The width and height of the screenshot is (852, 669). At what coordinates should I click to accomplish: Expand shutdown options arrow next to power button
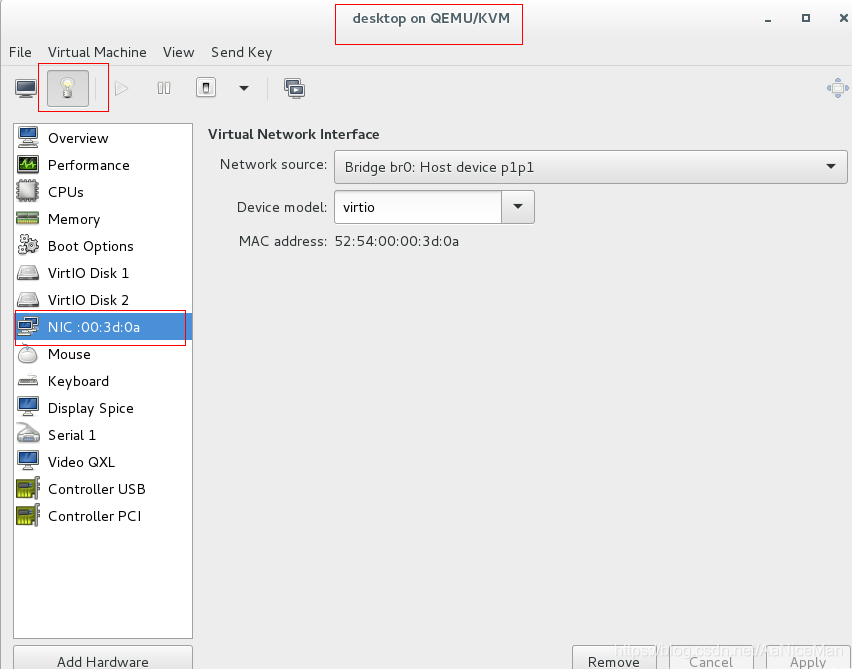pos(244,88)
